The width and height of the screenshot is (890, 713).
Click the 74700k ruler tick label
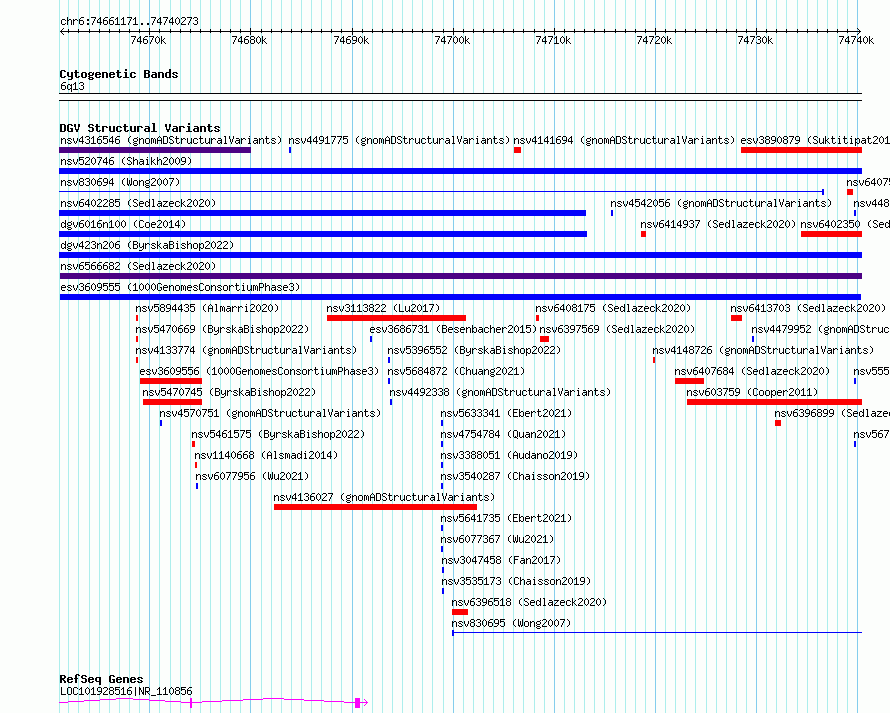452,40
